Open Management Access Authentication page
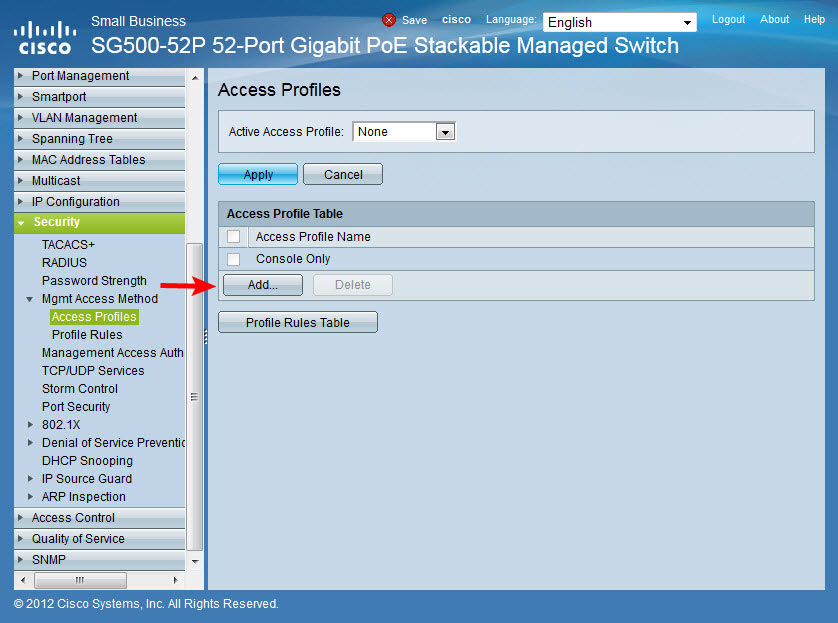The height and width of the screenshot is (623, 838). [x=113, y=353]
